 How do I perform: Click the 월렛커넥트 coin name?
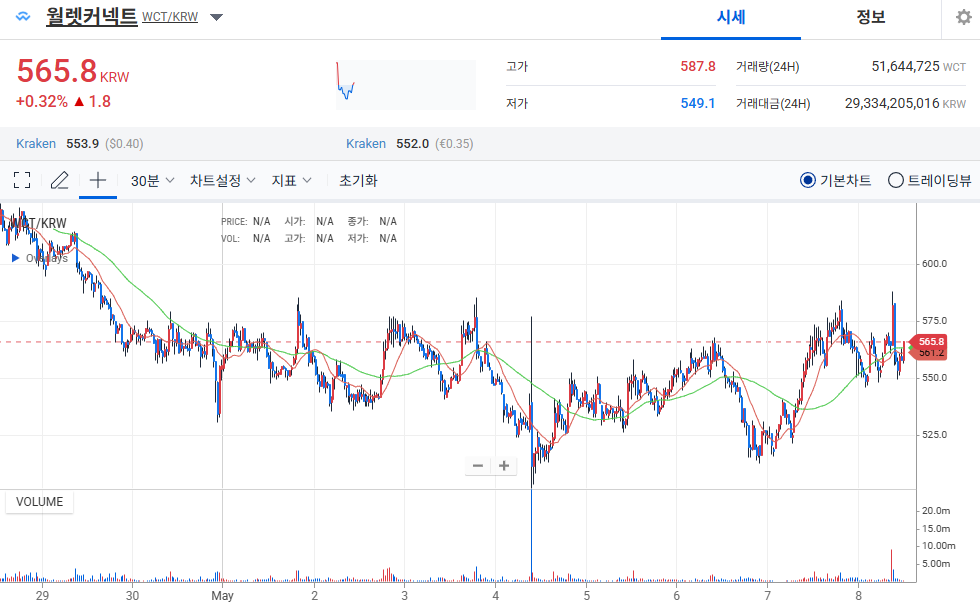pyautogui.click(x=91, y=16)
